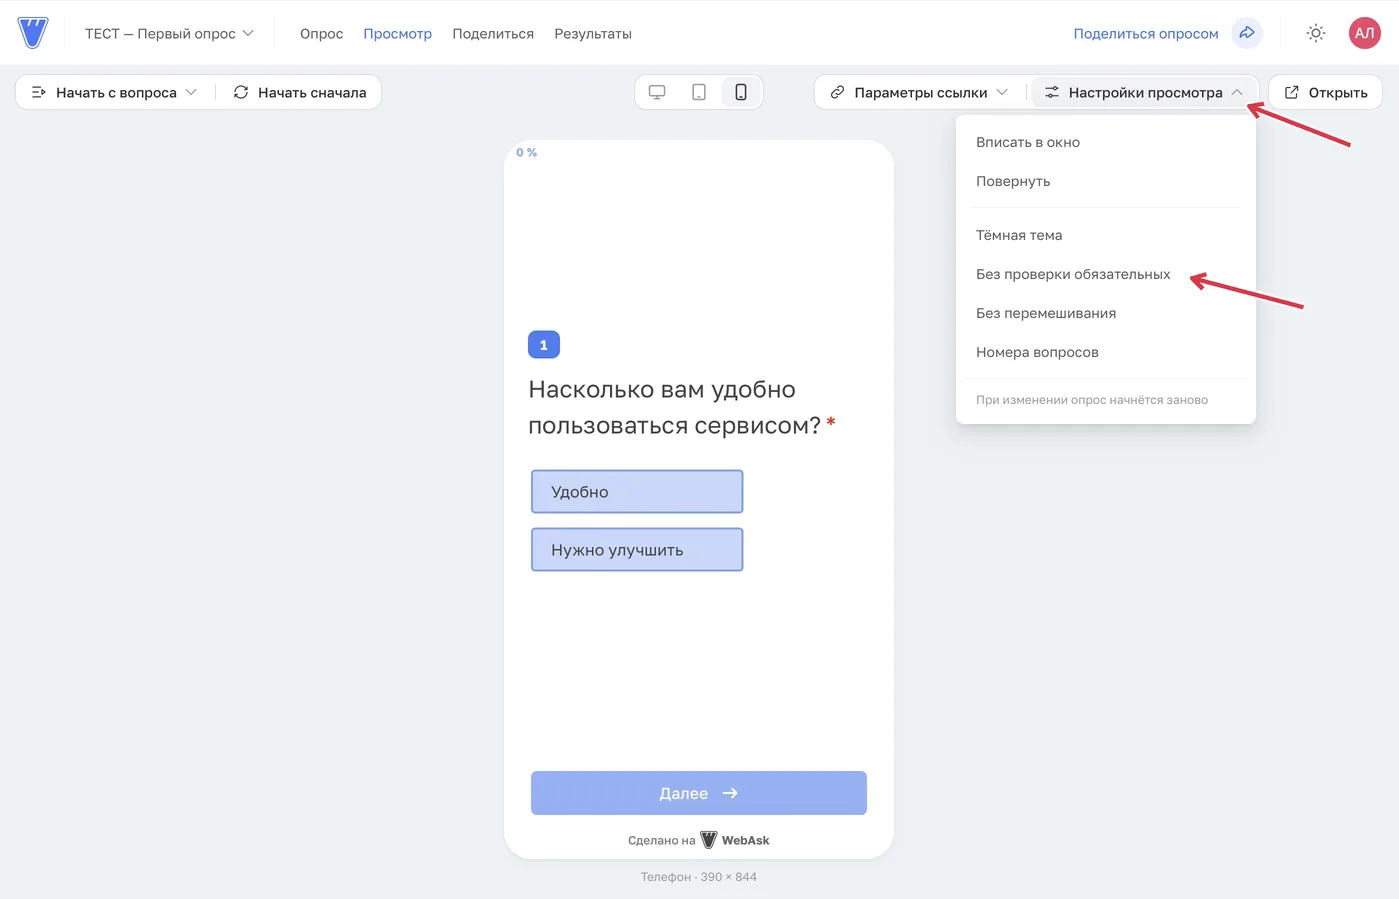Toggle Номера вопросов option
This screenshot has width=1399, height=899.
1105,352
